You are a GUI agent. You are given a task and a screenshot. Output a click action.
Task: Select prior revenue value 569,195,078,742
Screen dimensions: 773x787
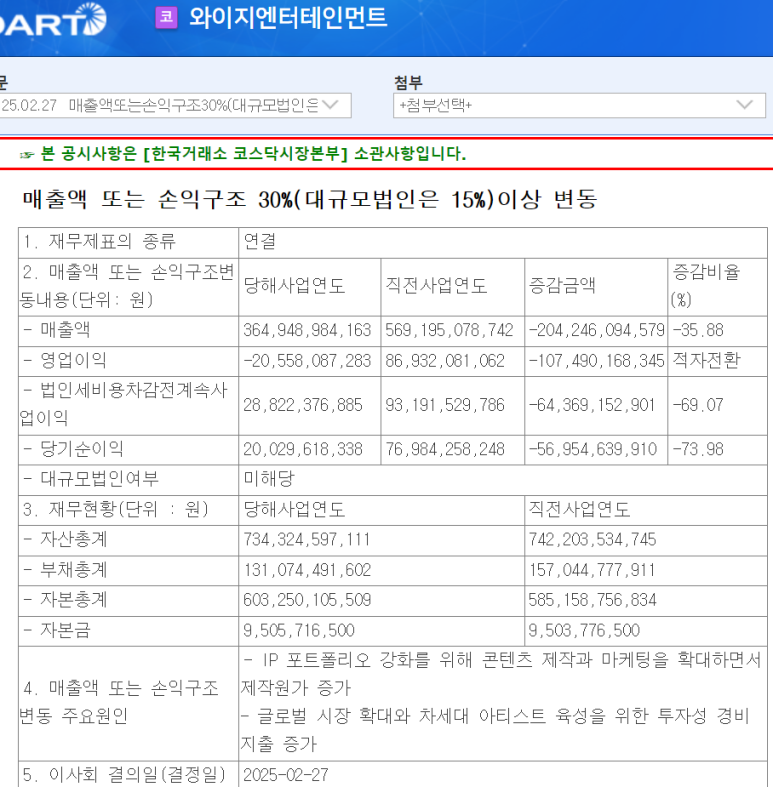pos(449,330)
